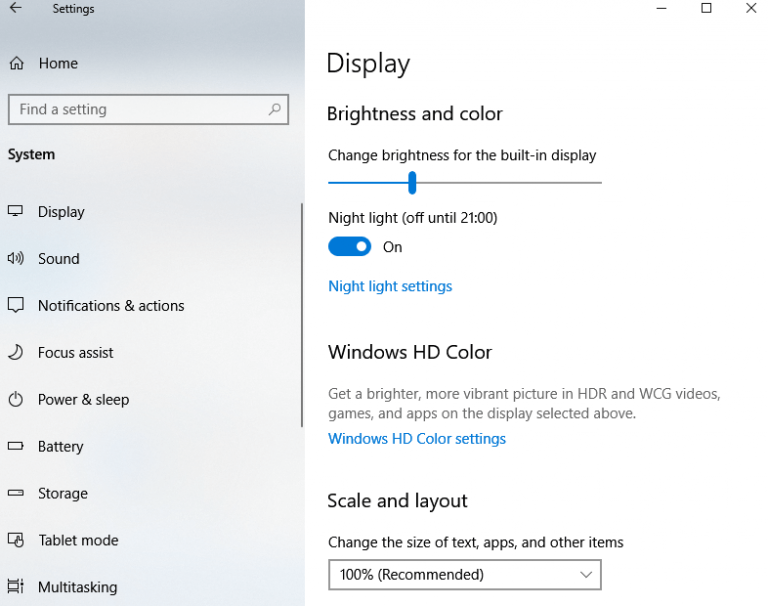Click the back arrow in Settings

pyautogui.click(x=16, y=8)
